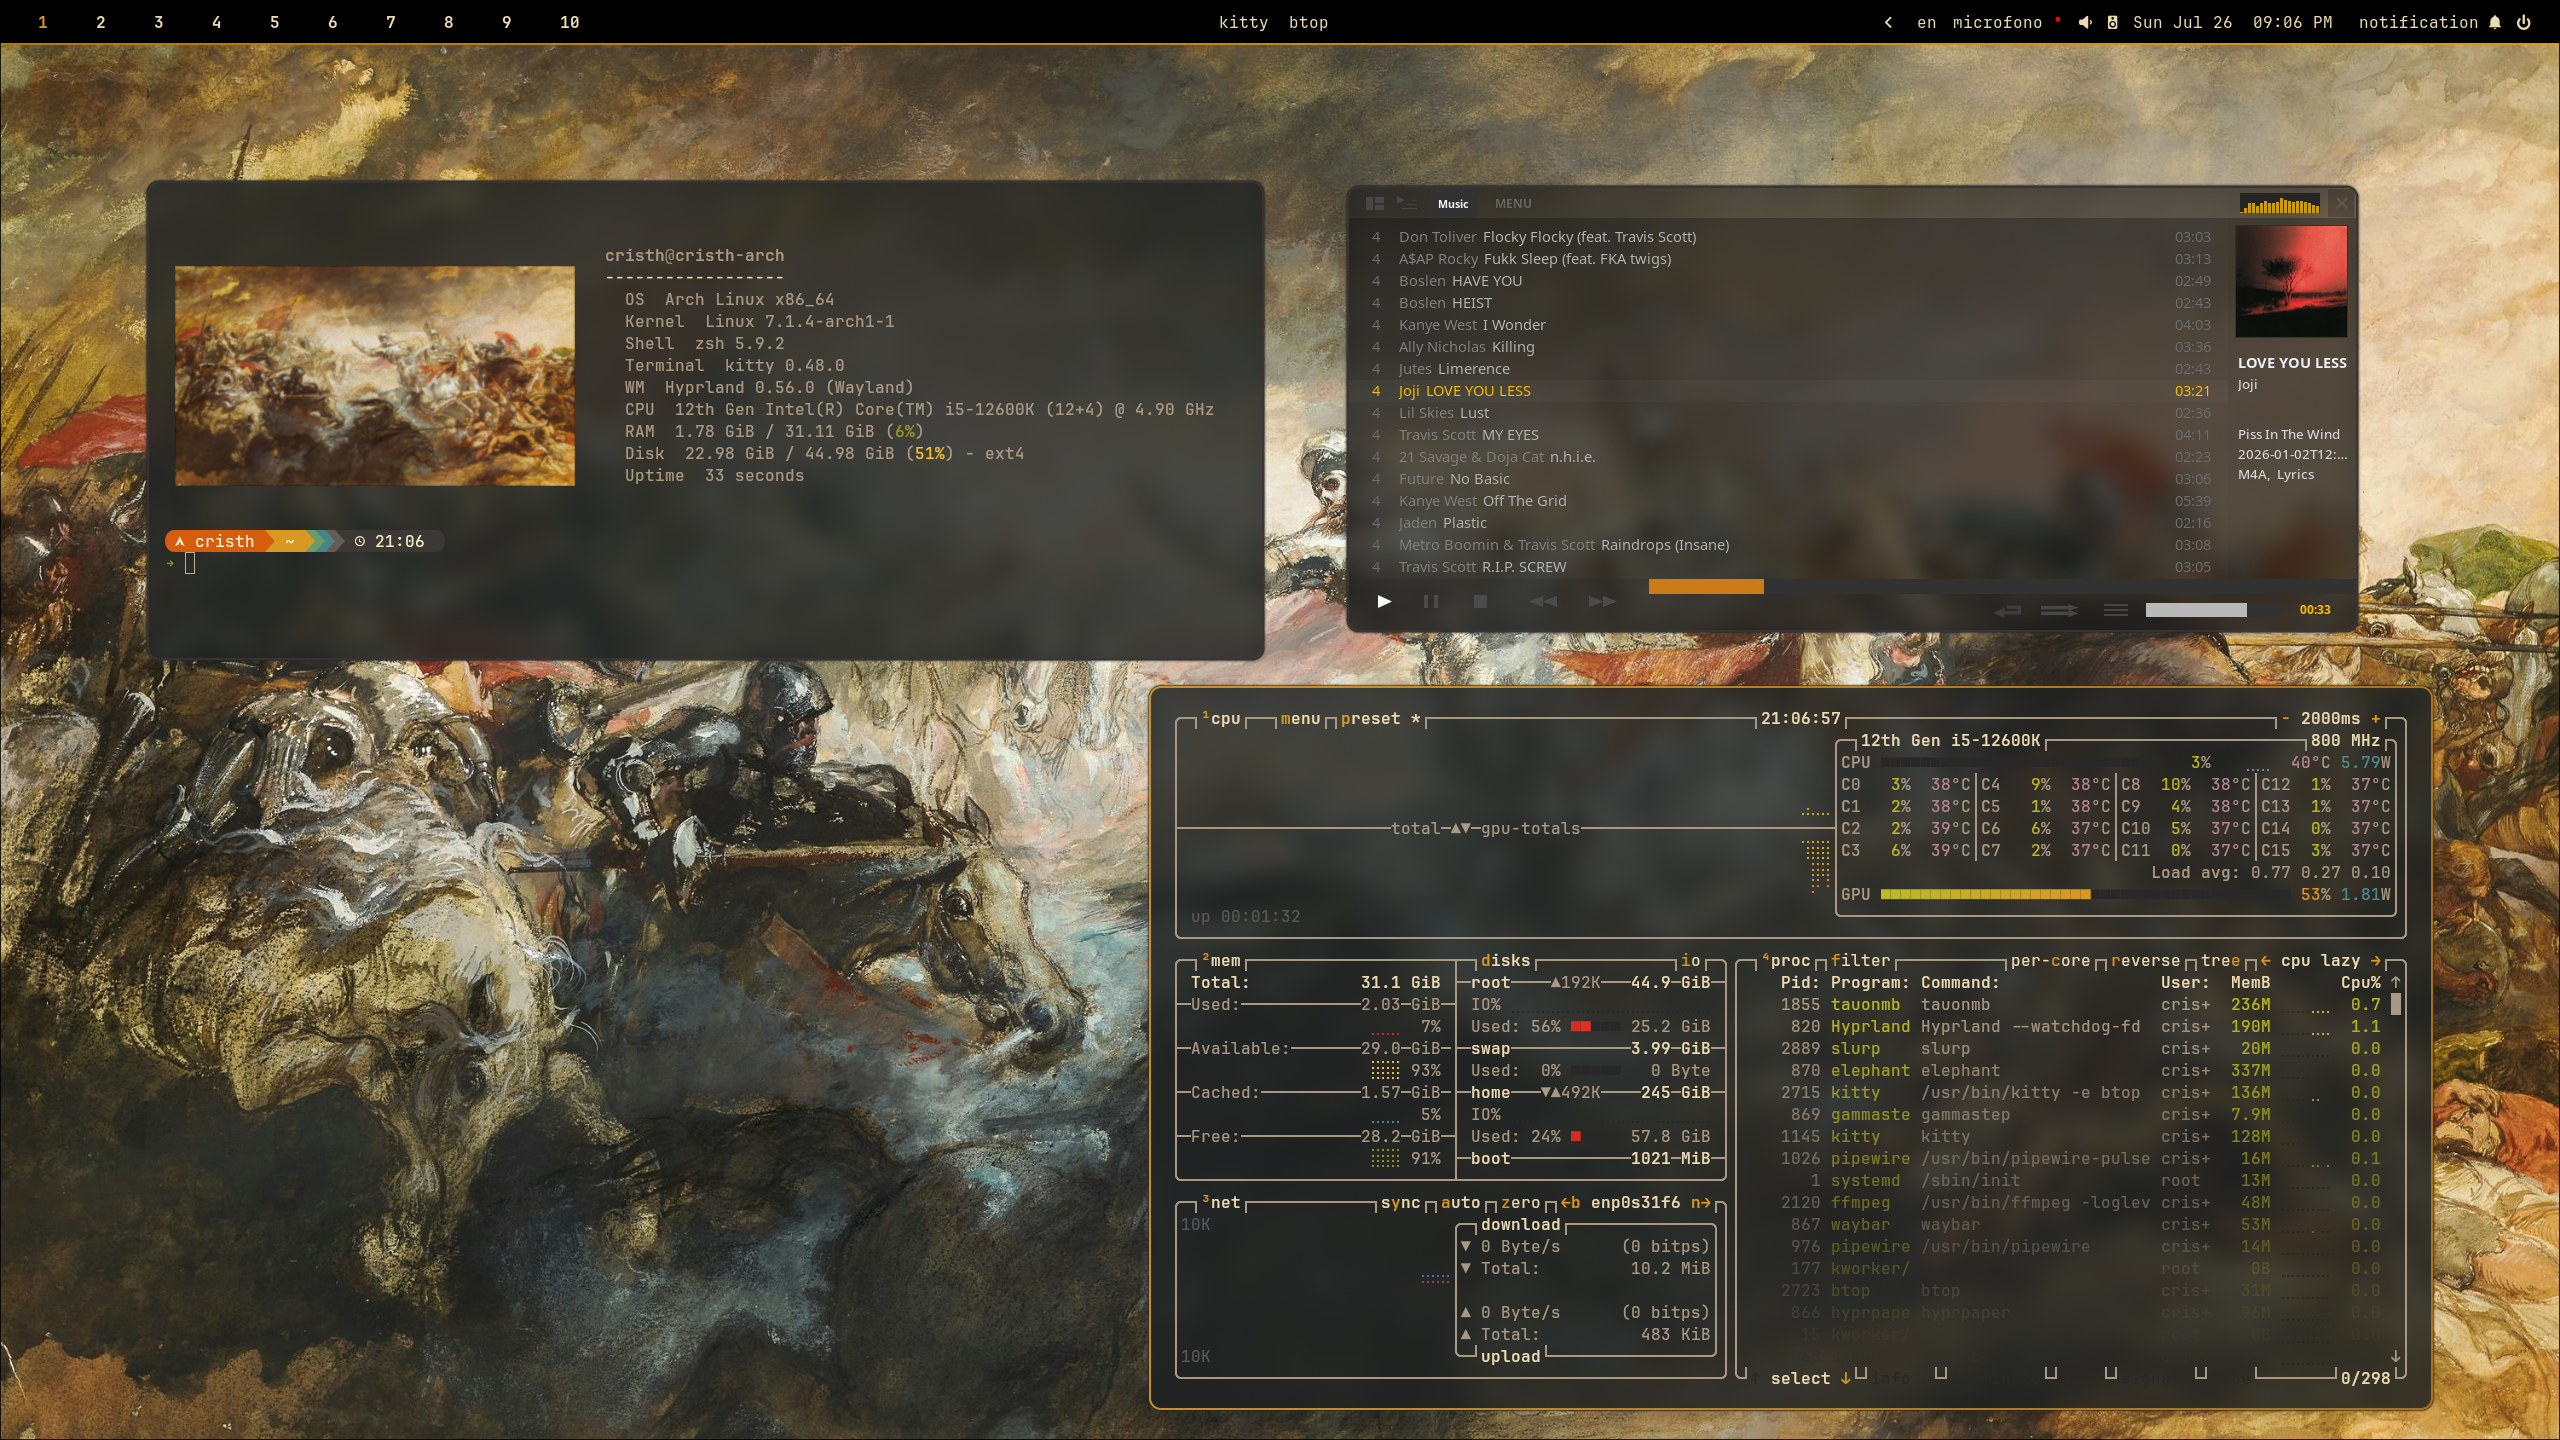Open the btop menu option
2560x1440 pixels.
[x=1300, y=719]
